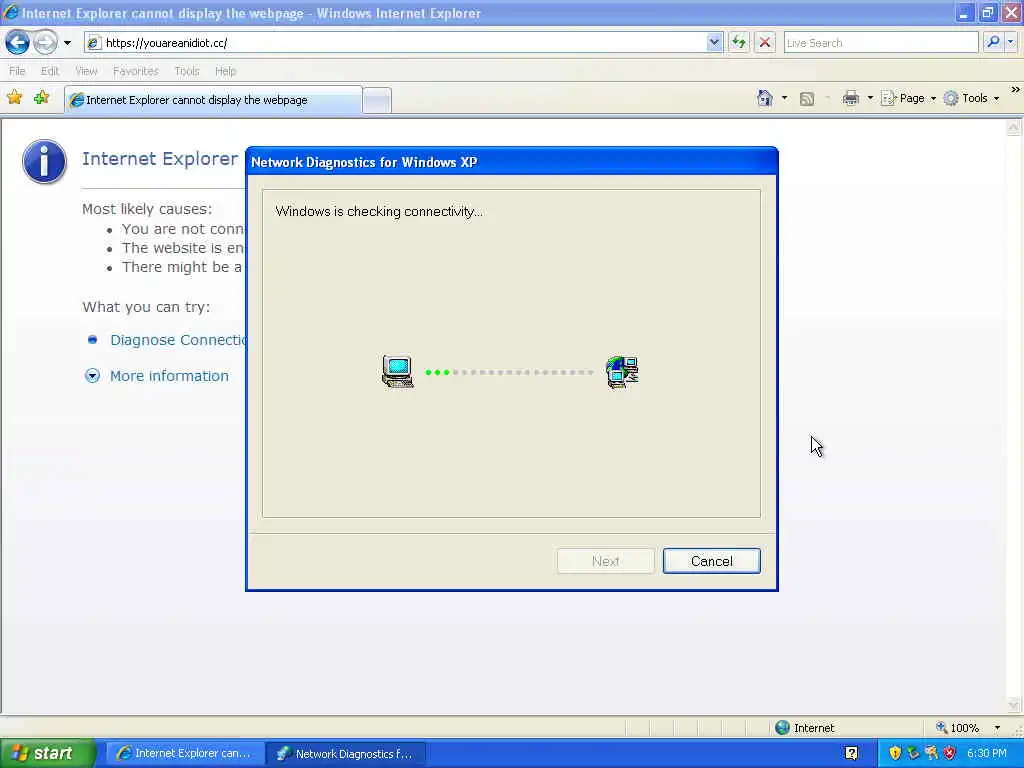
Task: Expand the zoom level dropdown arrow
Action: click(997, 728)
